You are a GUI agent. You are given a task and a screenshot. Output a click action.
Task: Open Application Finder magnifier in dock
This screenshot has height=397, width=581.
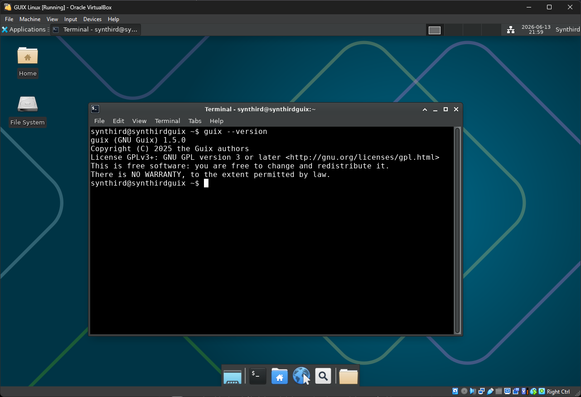323,376
